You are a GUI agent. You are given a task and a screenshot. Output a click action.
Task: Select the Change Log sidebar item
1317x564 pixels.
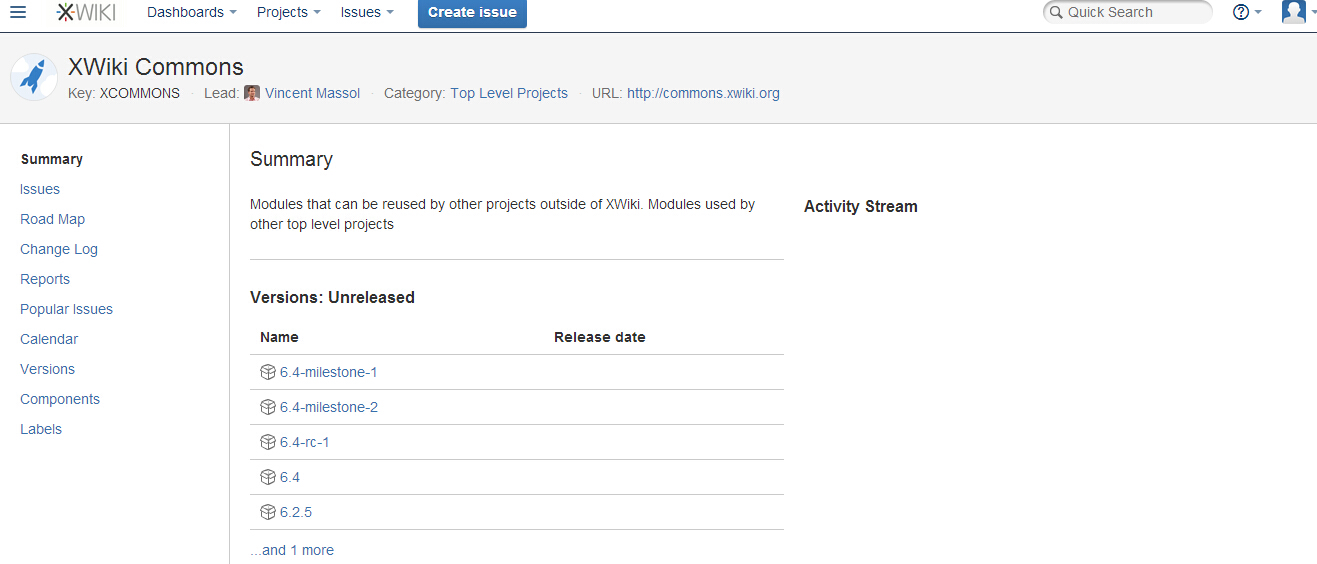[59, 249]
